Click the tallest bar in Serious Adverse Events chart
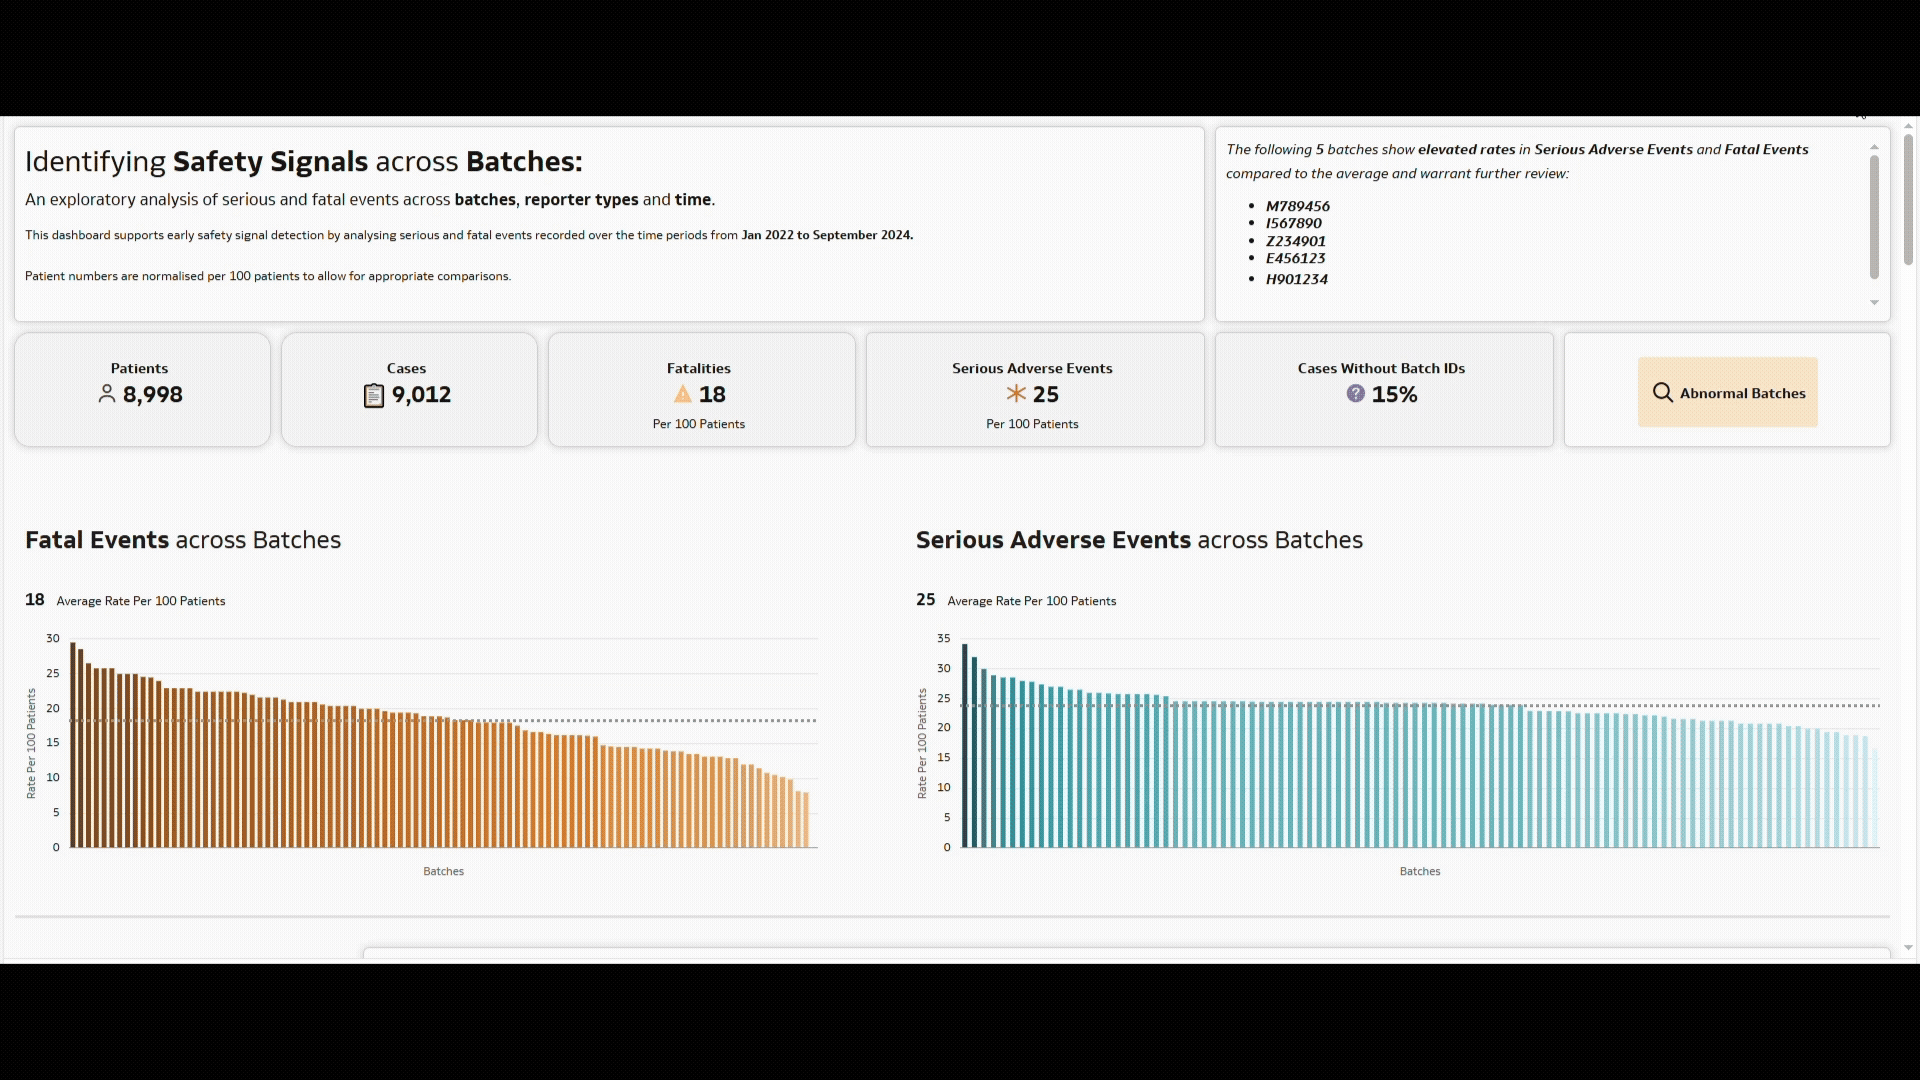Screen dimensions: 1920x1080 coord(965,745)
